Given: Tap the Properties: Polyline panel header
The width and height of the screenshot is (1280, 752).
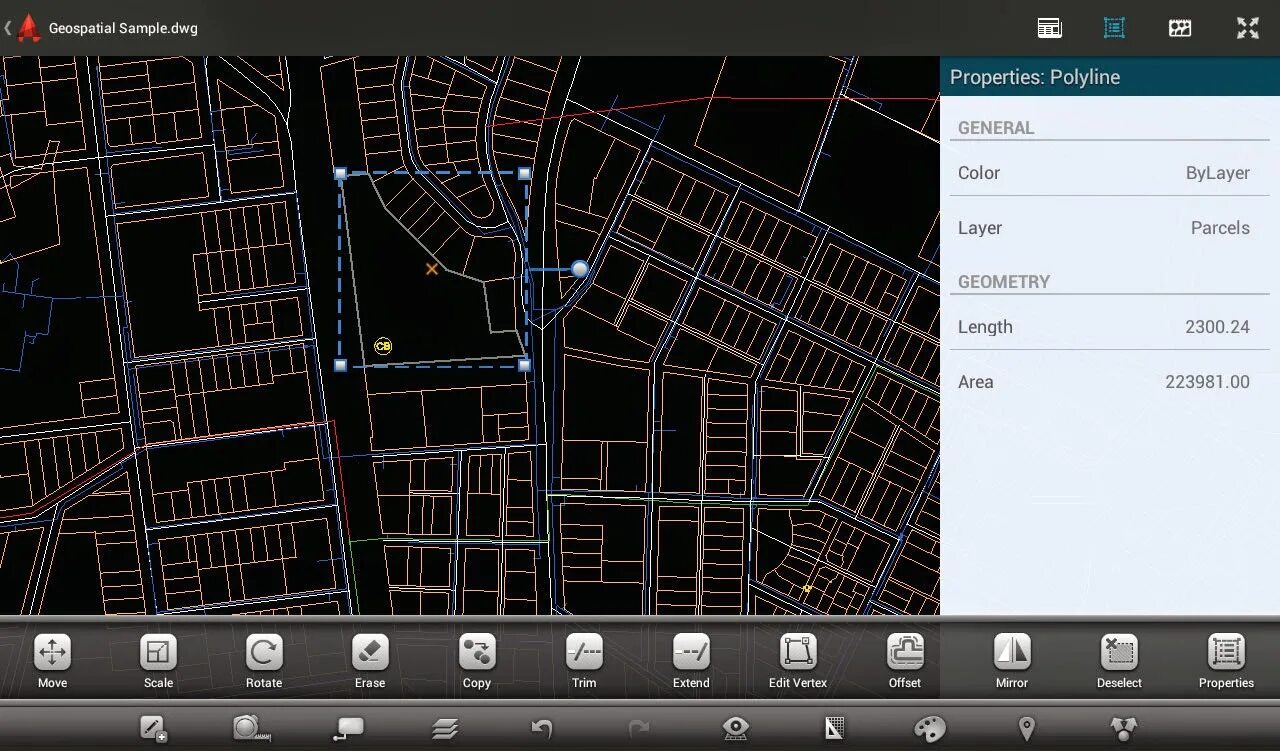Looking at the screenshot, I should pyautogui.click(x=1110, y=77).
